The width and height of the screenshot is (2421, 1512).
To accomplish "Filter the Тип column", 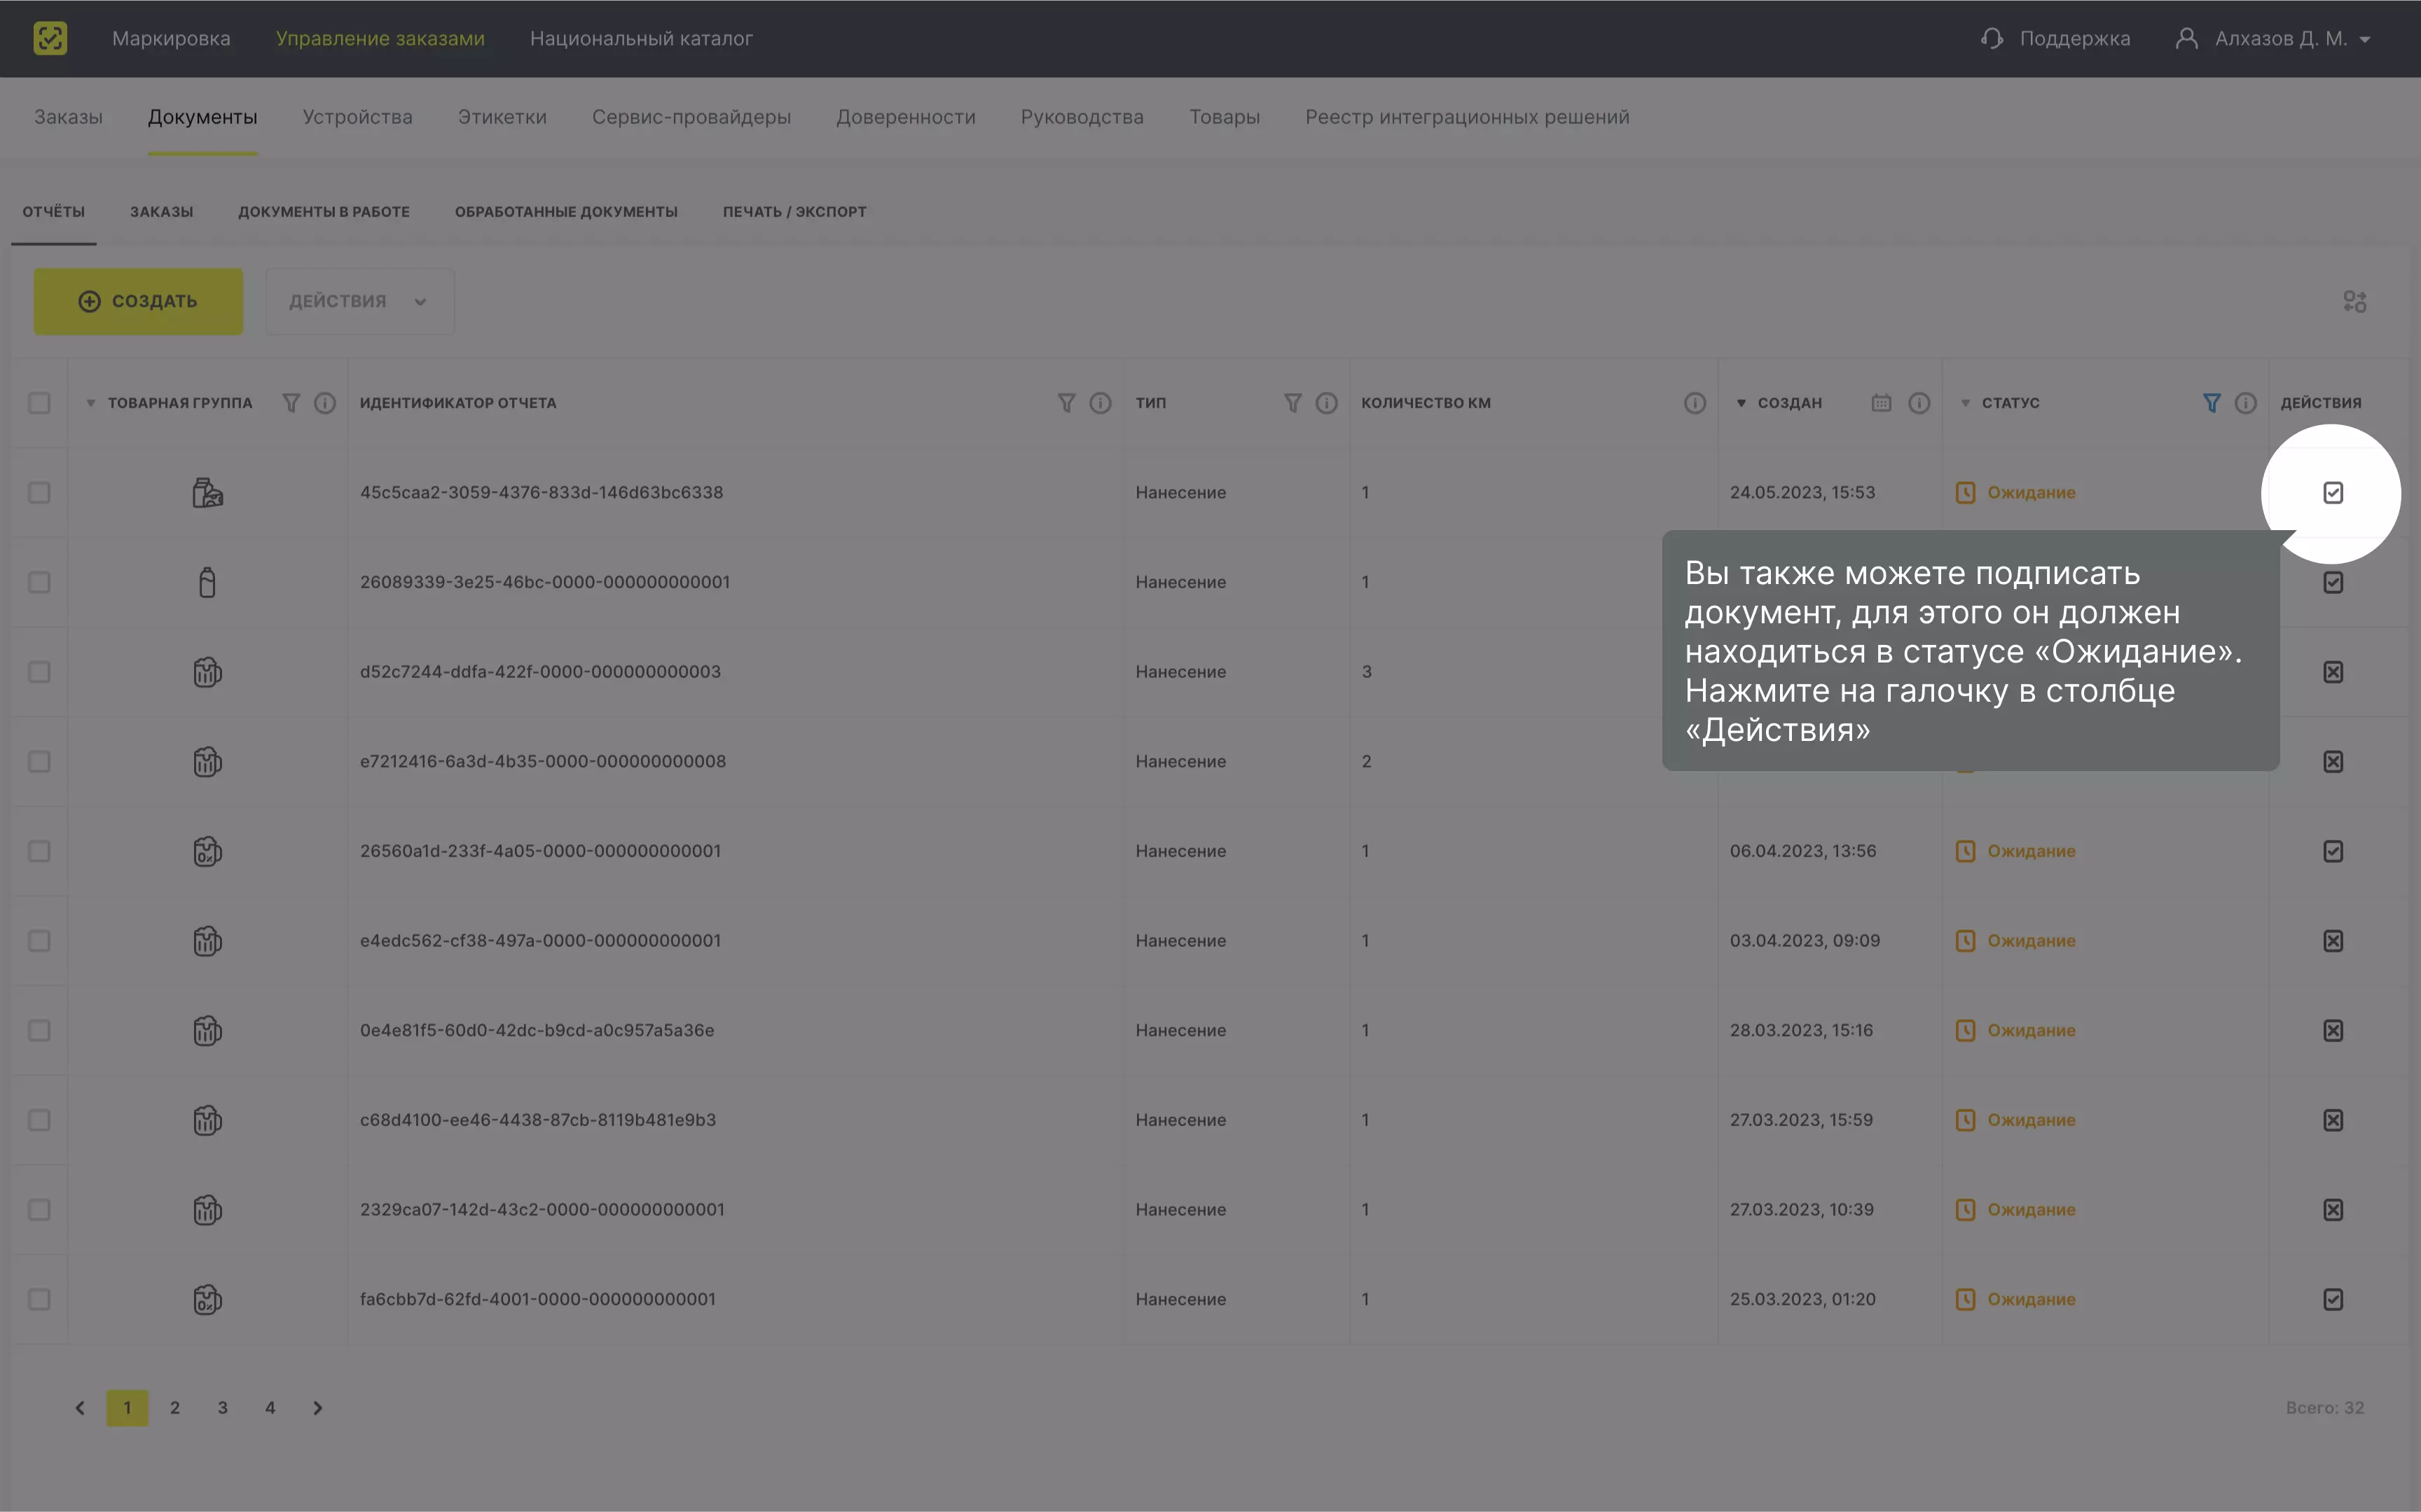I will [1292, 403].
